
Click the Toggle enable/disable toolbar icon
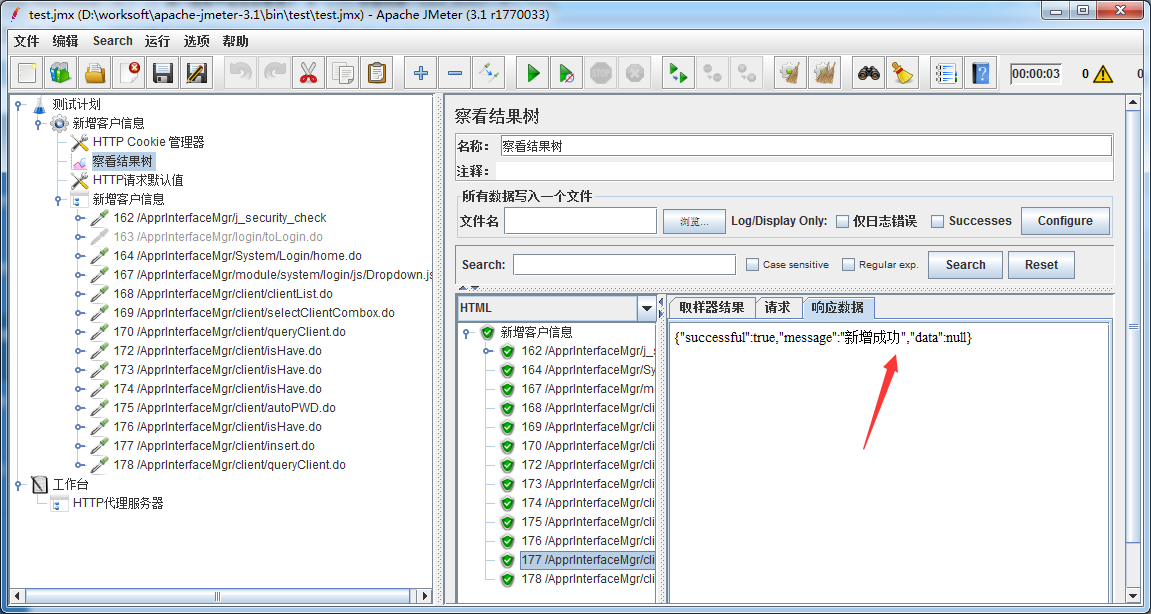point(488,73)
